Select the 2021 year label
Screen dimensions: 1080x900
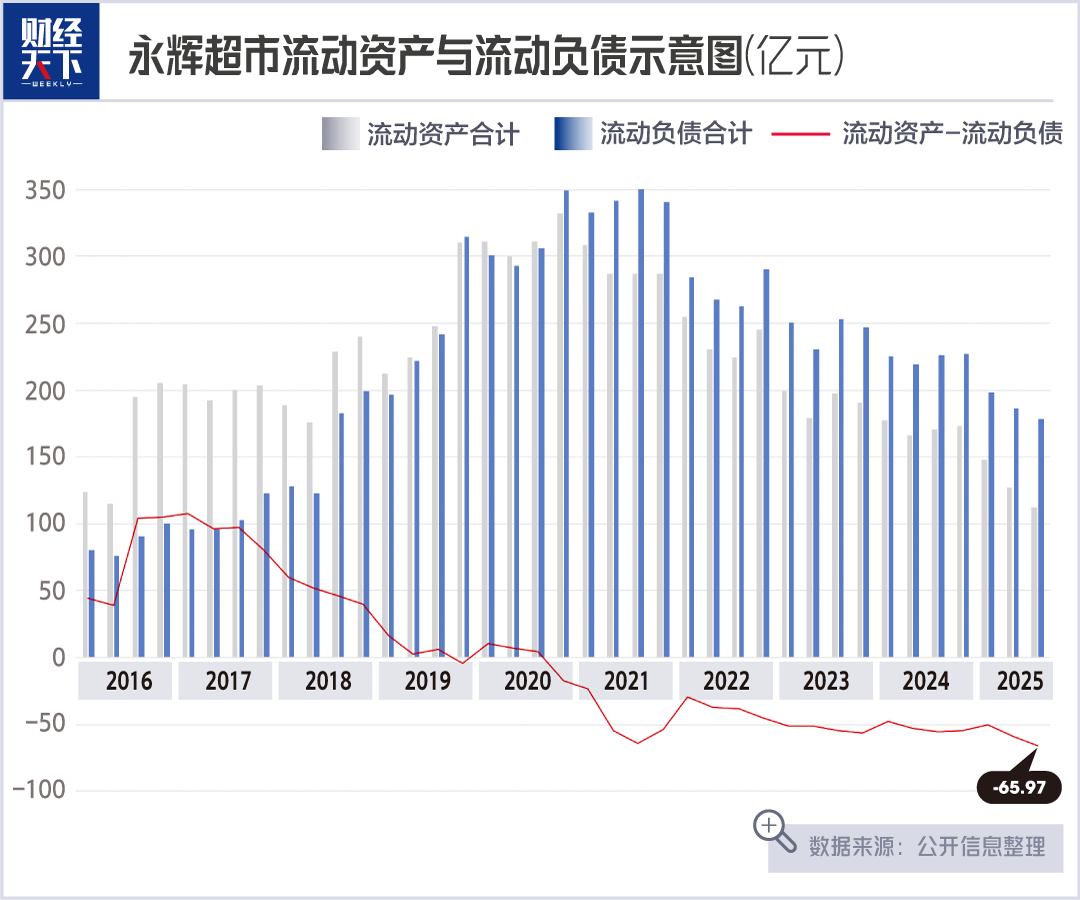click(626, 681)
